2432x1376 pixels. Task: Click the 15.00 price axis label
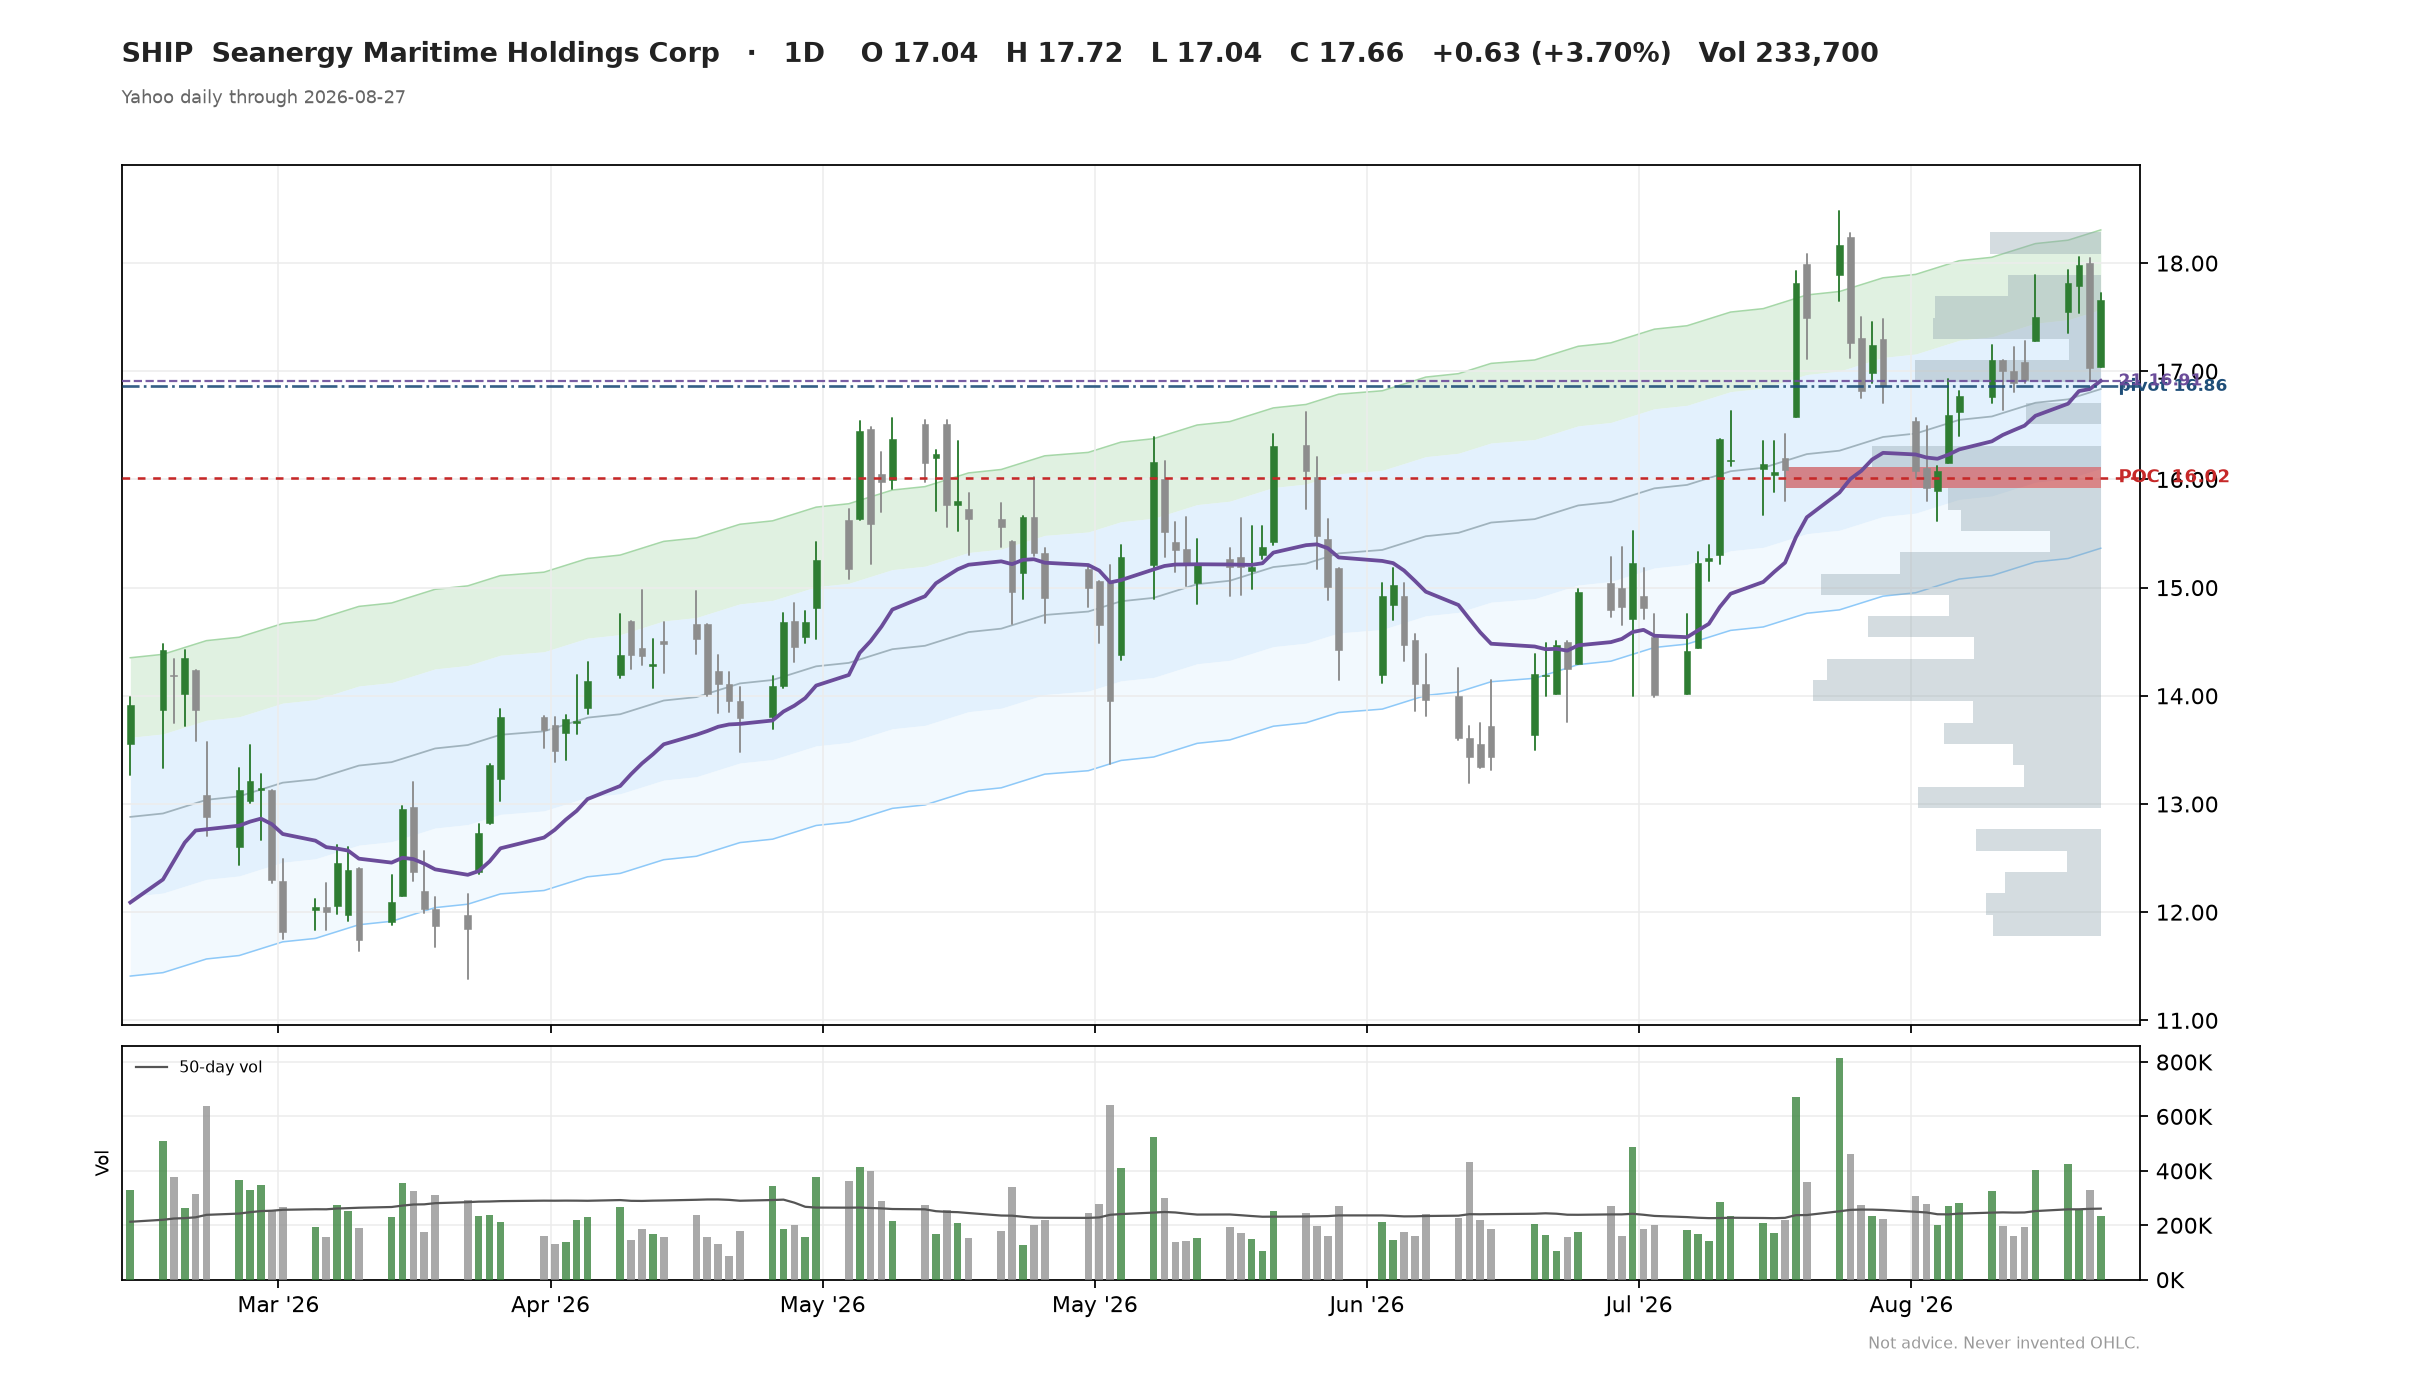point(2187,588)
